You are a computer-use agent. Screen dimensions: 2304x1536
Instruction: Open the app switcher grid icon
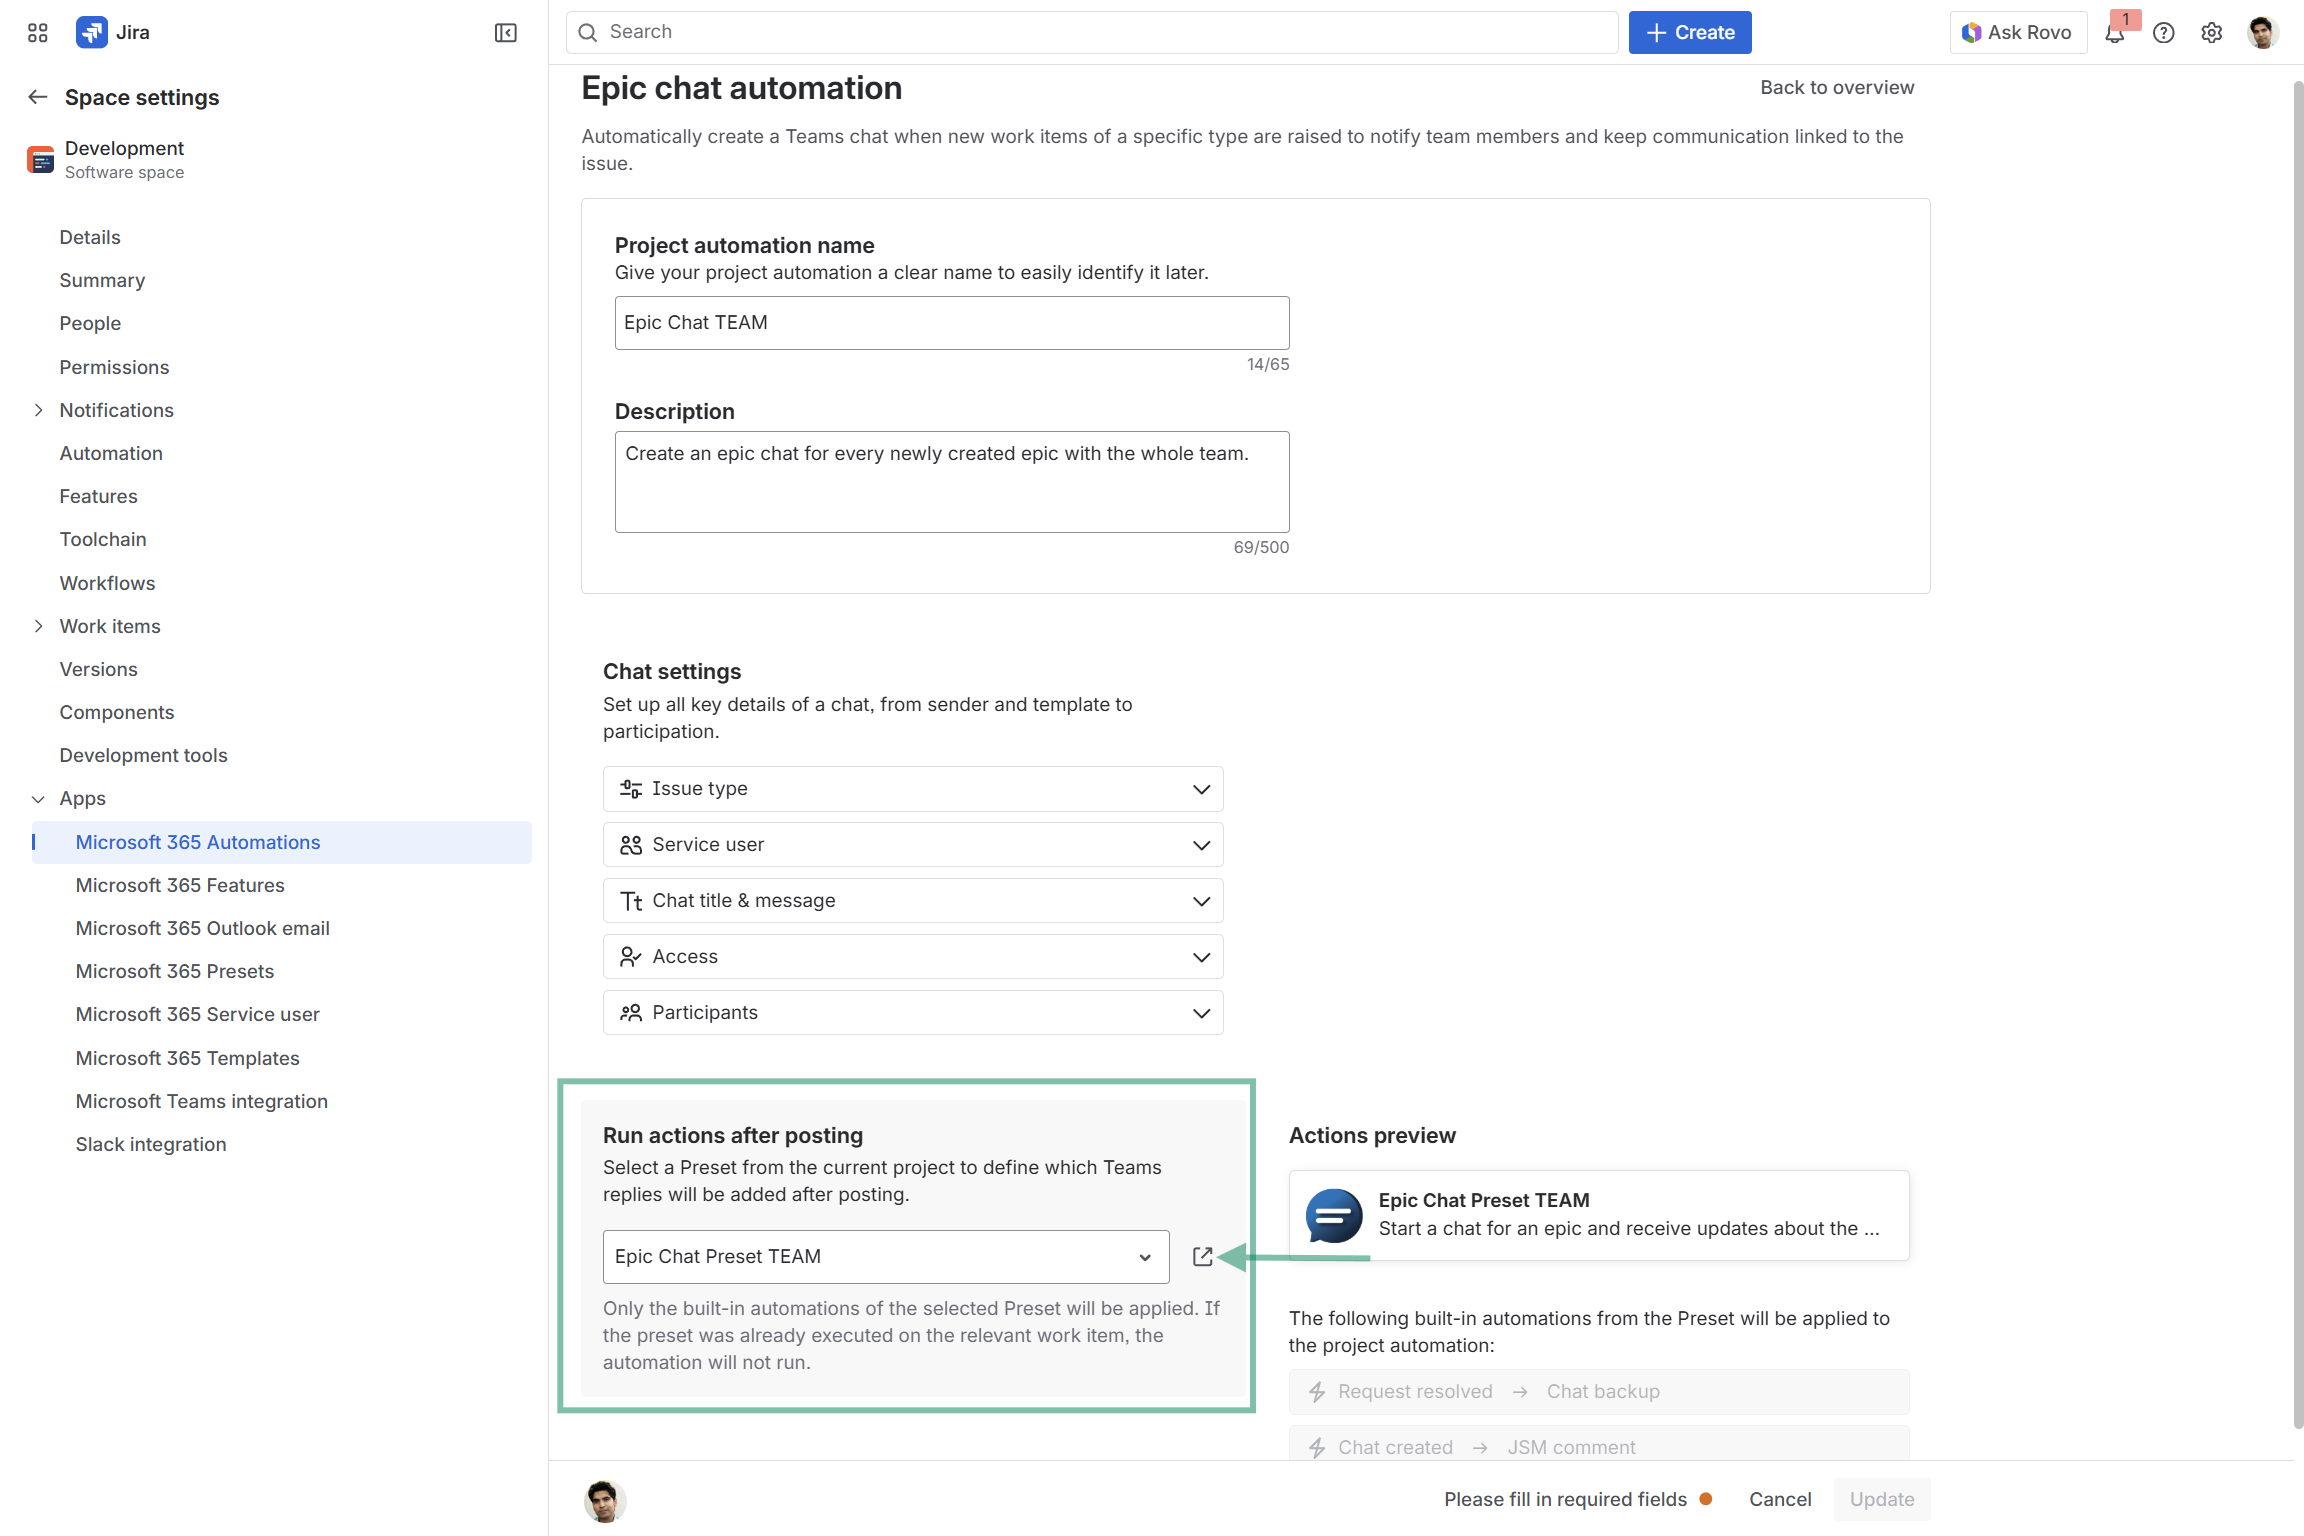point(38,33)
